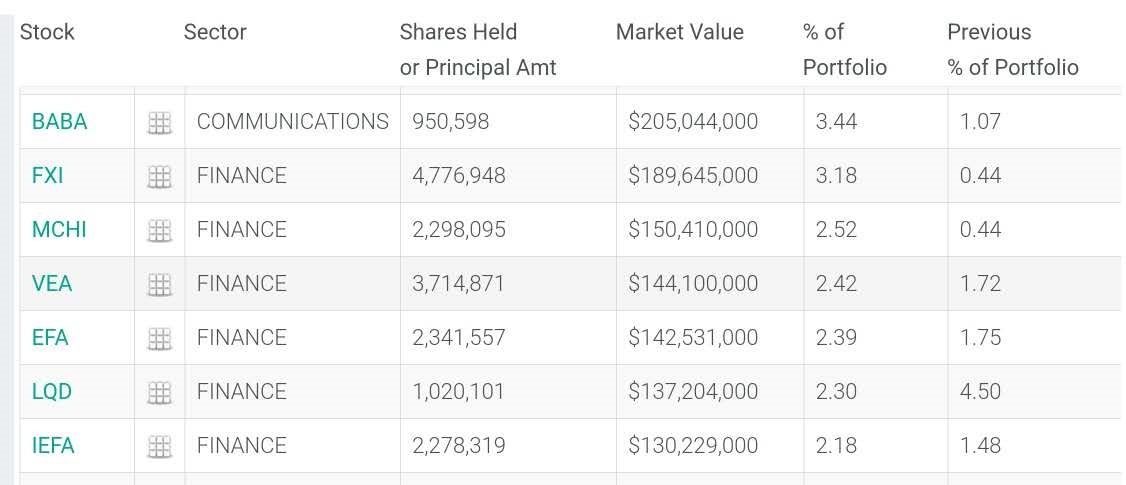Click the table icon beside LQD
1126x485 pixels.
tap(160, 393)
